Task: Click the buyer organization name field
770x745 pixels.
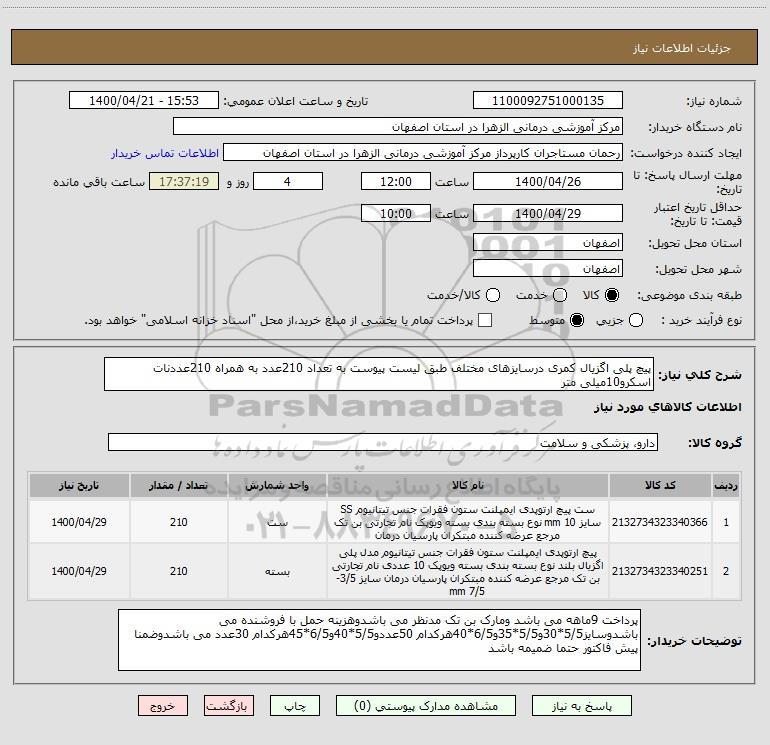Action: click(398, 127)
